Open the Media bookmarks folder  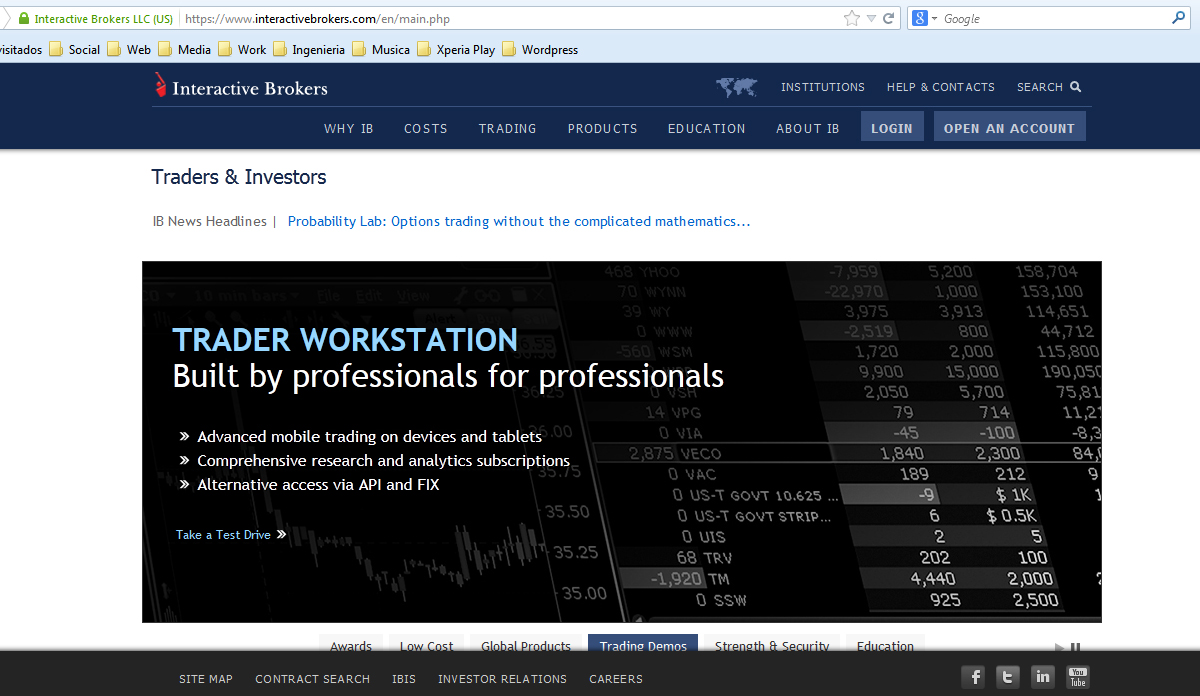[x=184, y=49]
